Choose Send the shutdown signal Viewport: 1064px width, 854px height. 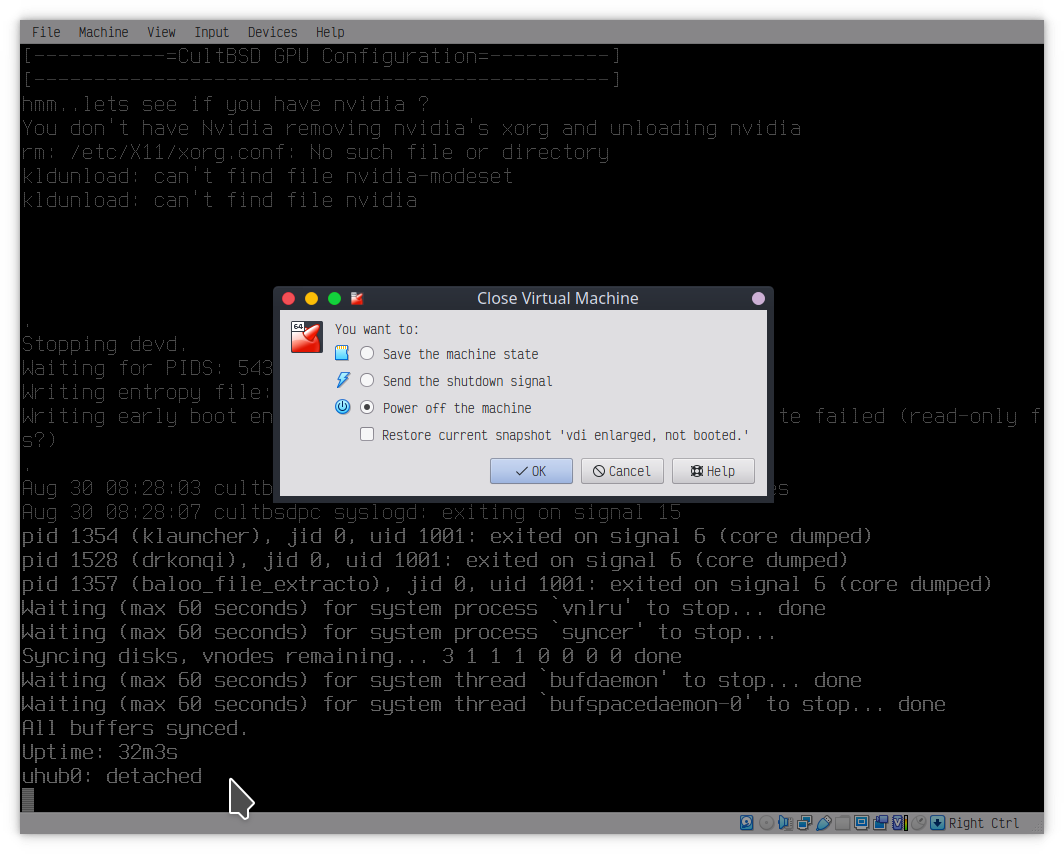click(x=367, y=381)
